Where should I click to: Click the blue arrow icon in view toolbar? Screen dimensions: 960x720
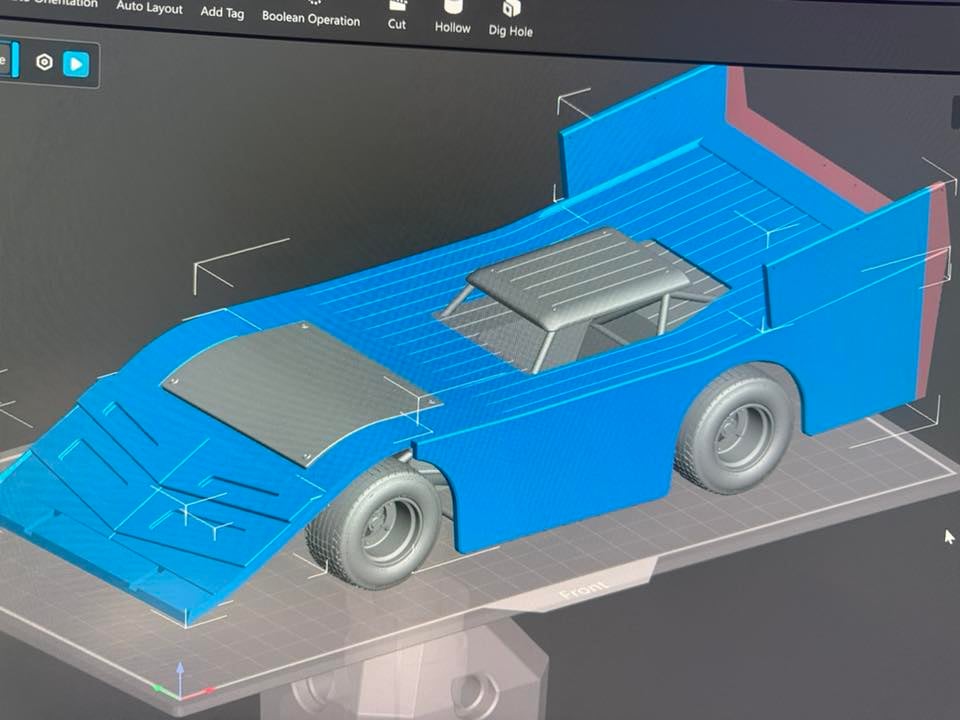click(x=76, y=65)
